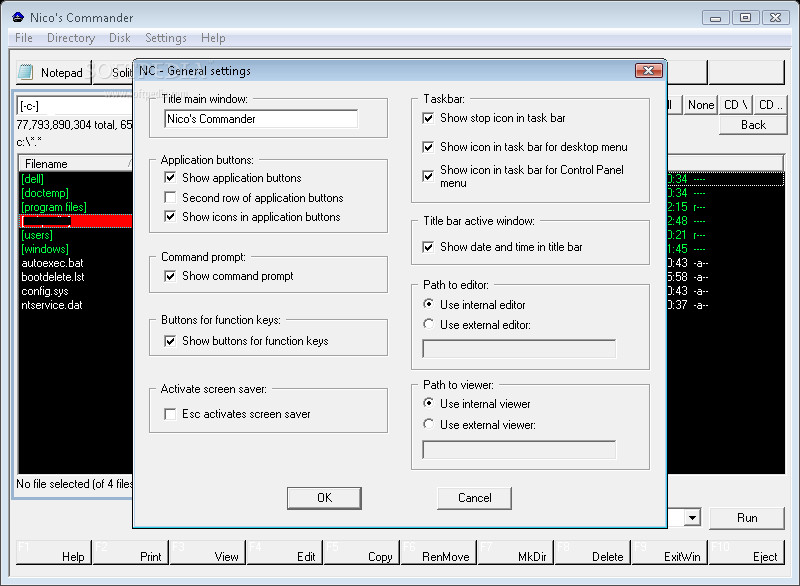
Task: Select the config.sys file
Action: pos(45,291)
